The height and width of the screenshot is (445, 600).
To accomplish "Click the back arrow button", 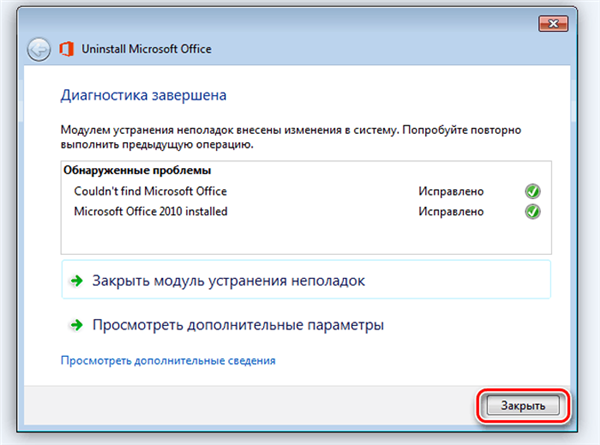I will 39,49.
